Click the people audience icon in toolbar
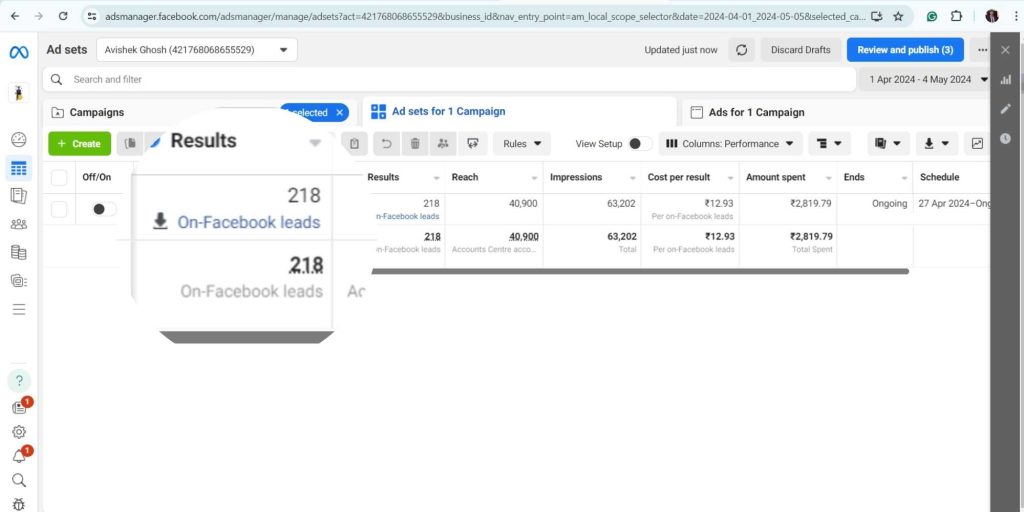Image resolution: width=1024 pixels, height=512 pixels. click(443, 144)
